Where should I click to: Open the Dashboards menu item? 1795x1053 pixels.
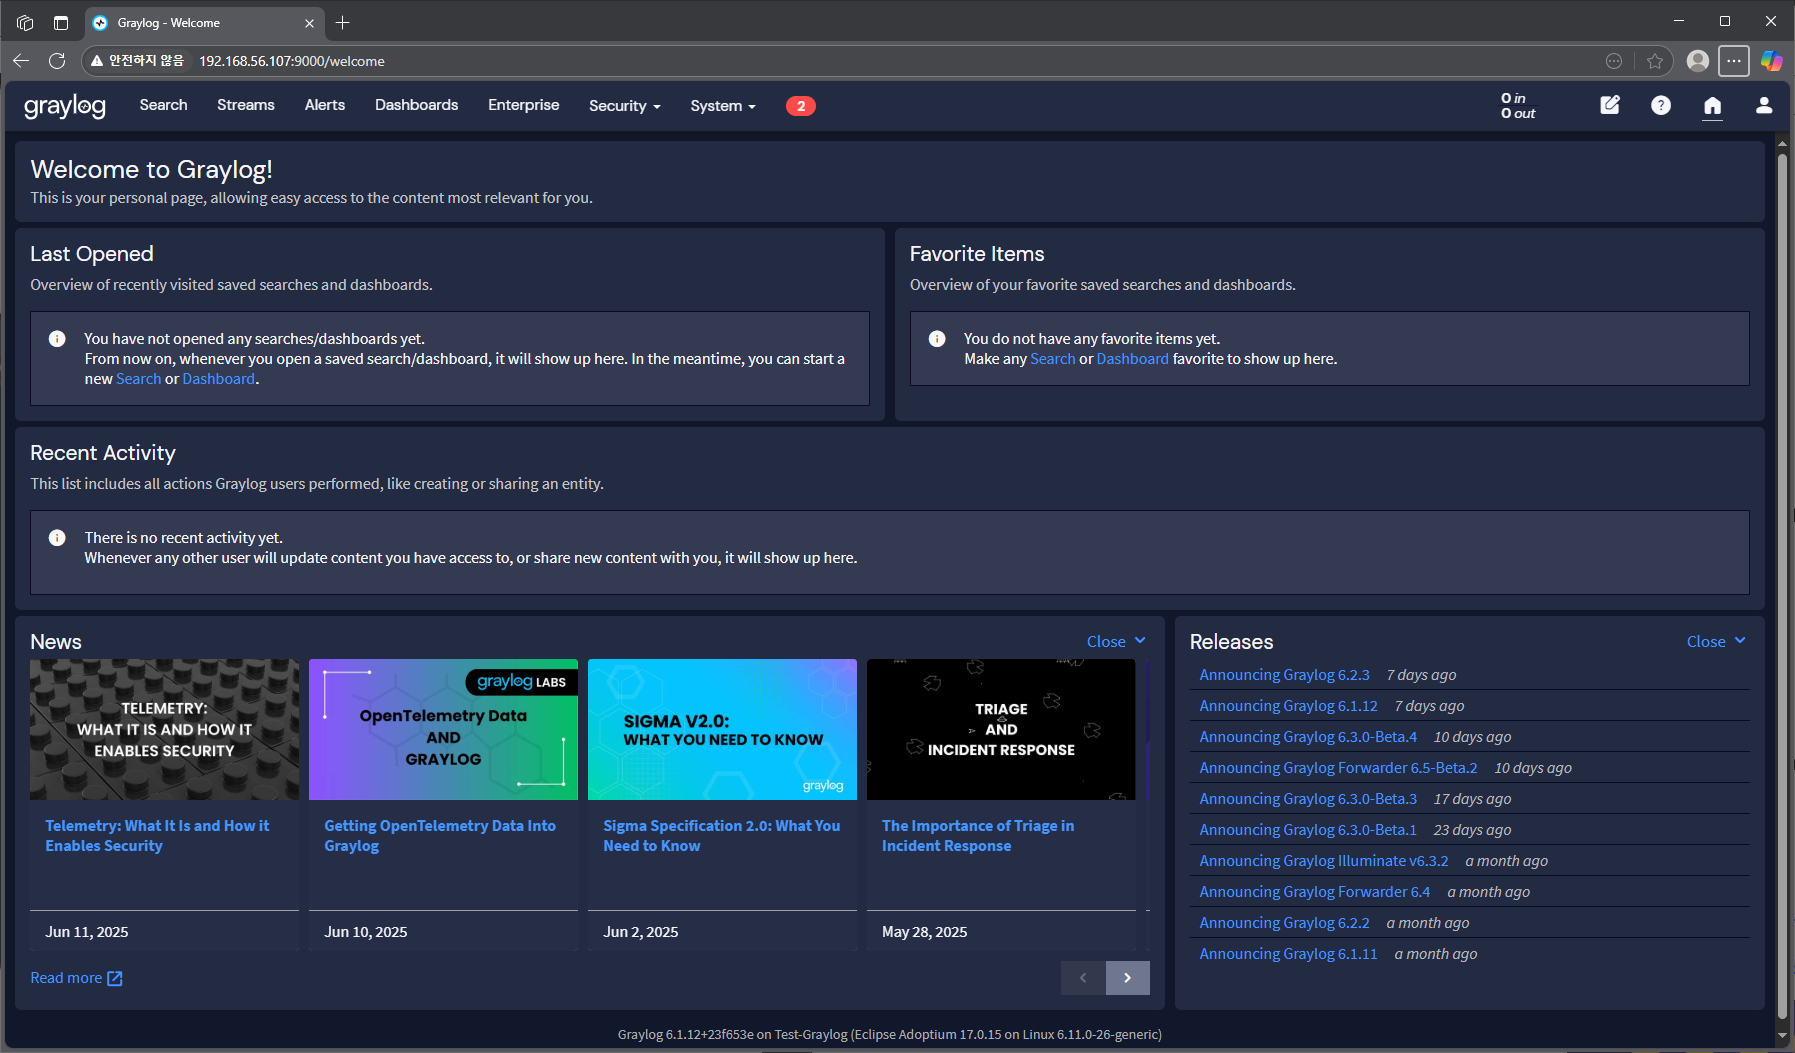point(416,105)
